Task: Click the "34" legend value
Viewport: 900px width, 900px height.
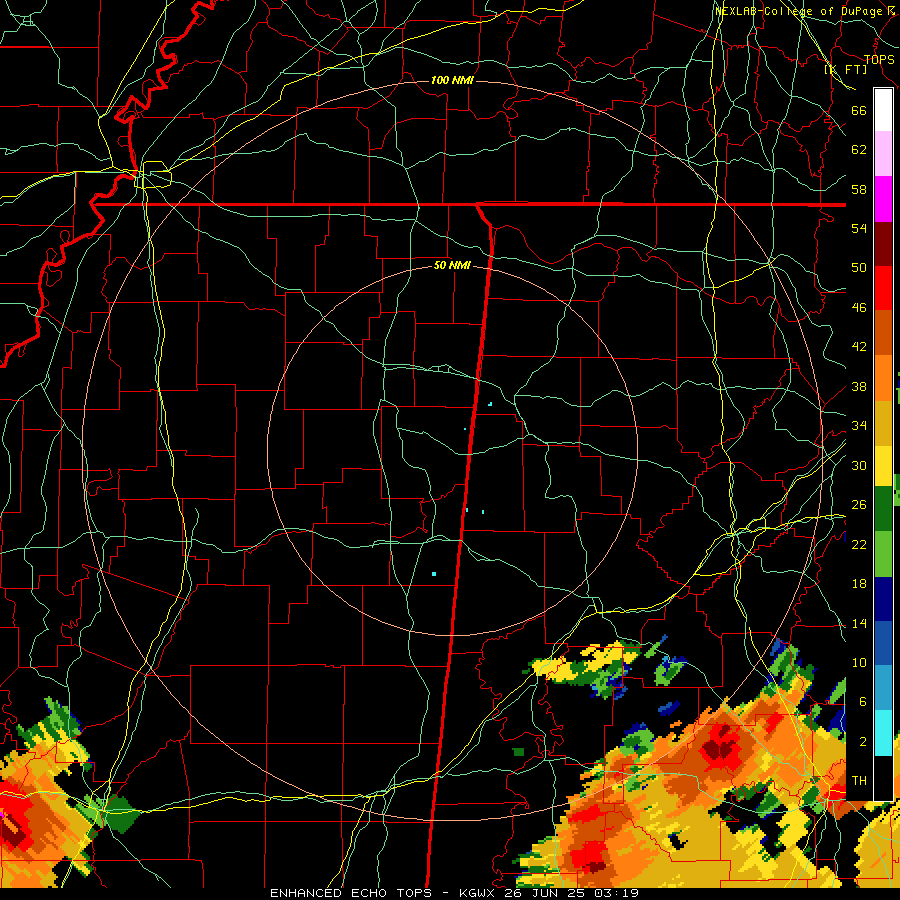Action: [x=859, y=425]
